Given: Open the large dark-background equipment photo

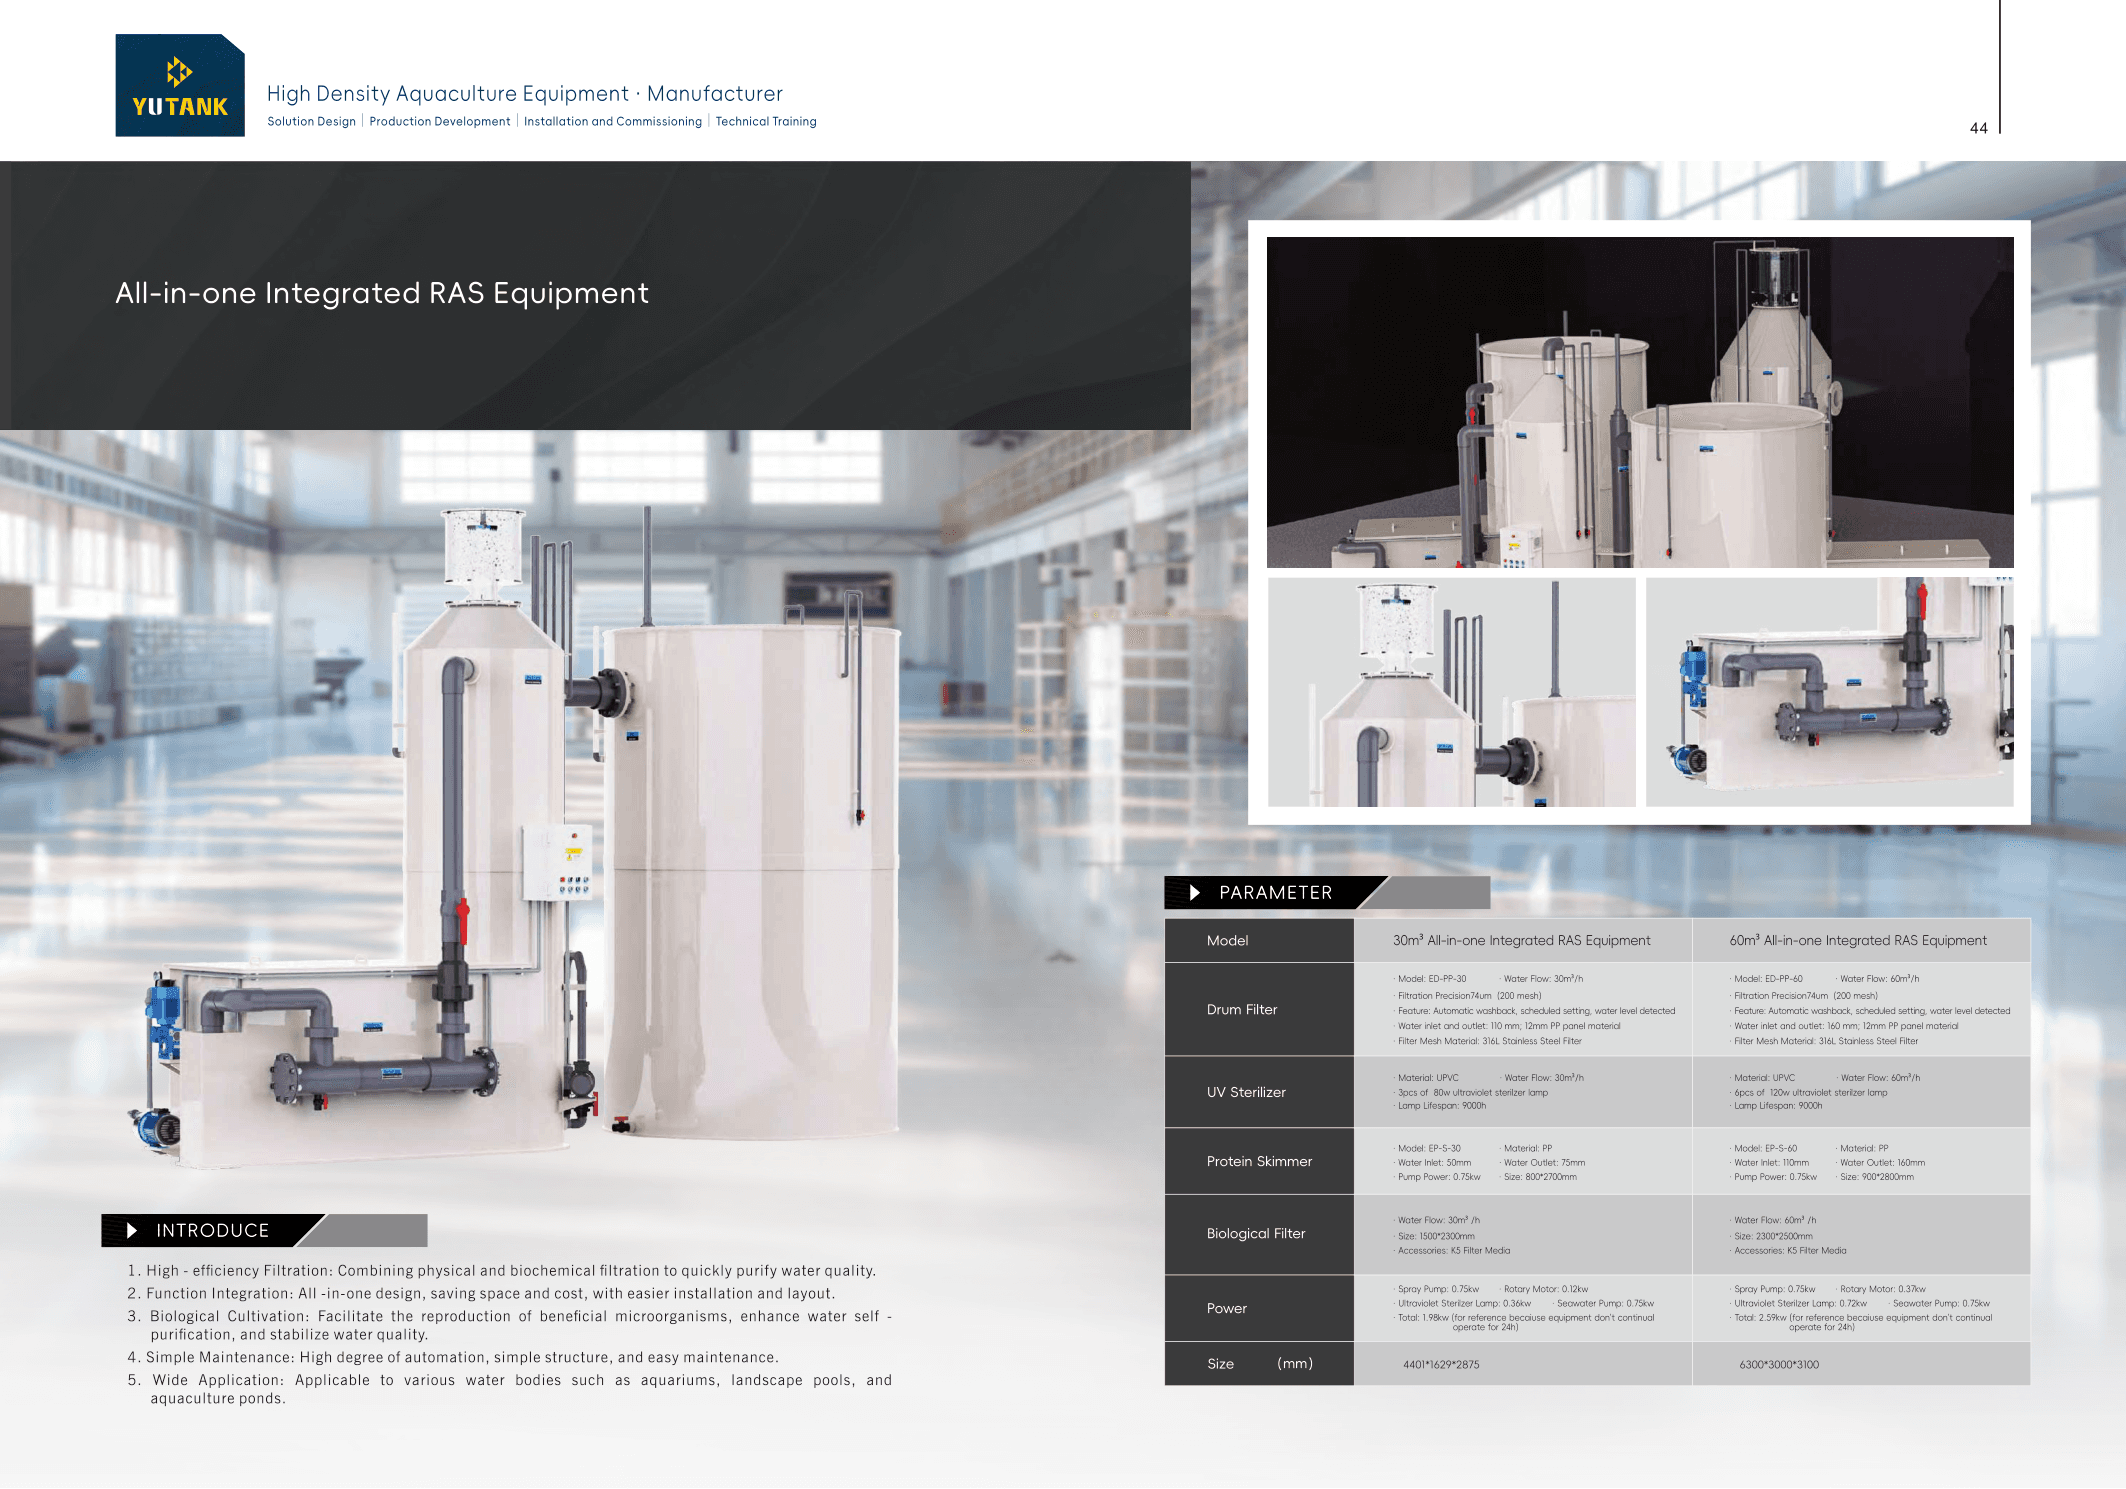Looking at the screenshot, I should coord(1640,402).
